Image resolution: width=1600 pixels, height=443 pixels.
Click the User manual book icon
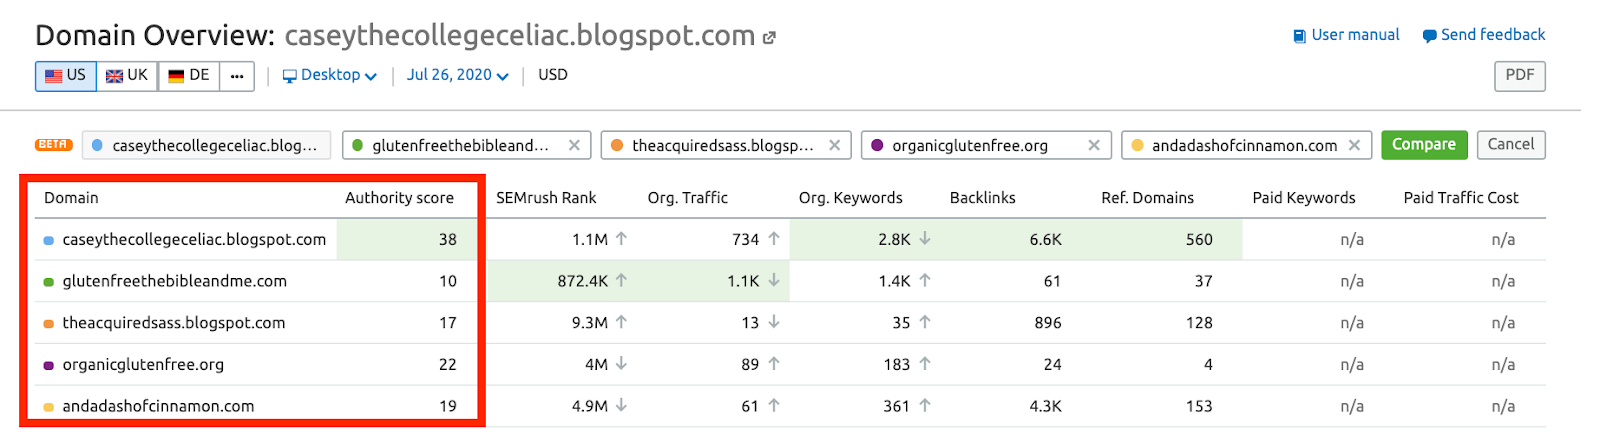1299,36
